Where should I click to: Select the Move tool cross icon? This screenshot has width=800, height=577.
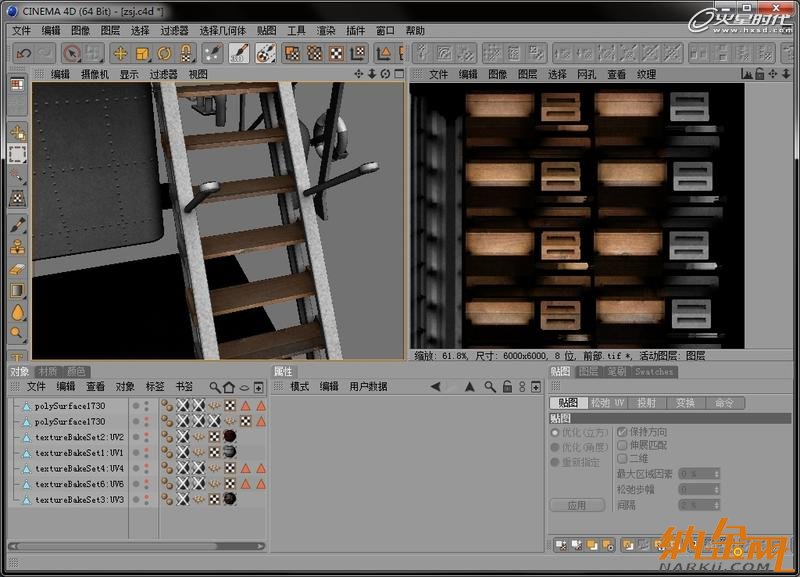tap(120, 53)
